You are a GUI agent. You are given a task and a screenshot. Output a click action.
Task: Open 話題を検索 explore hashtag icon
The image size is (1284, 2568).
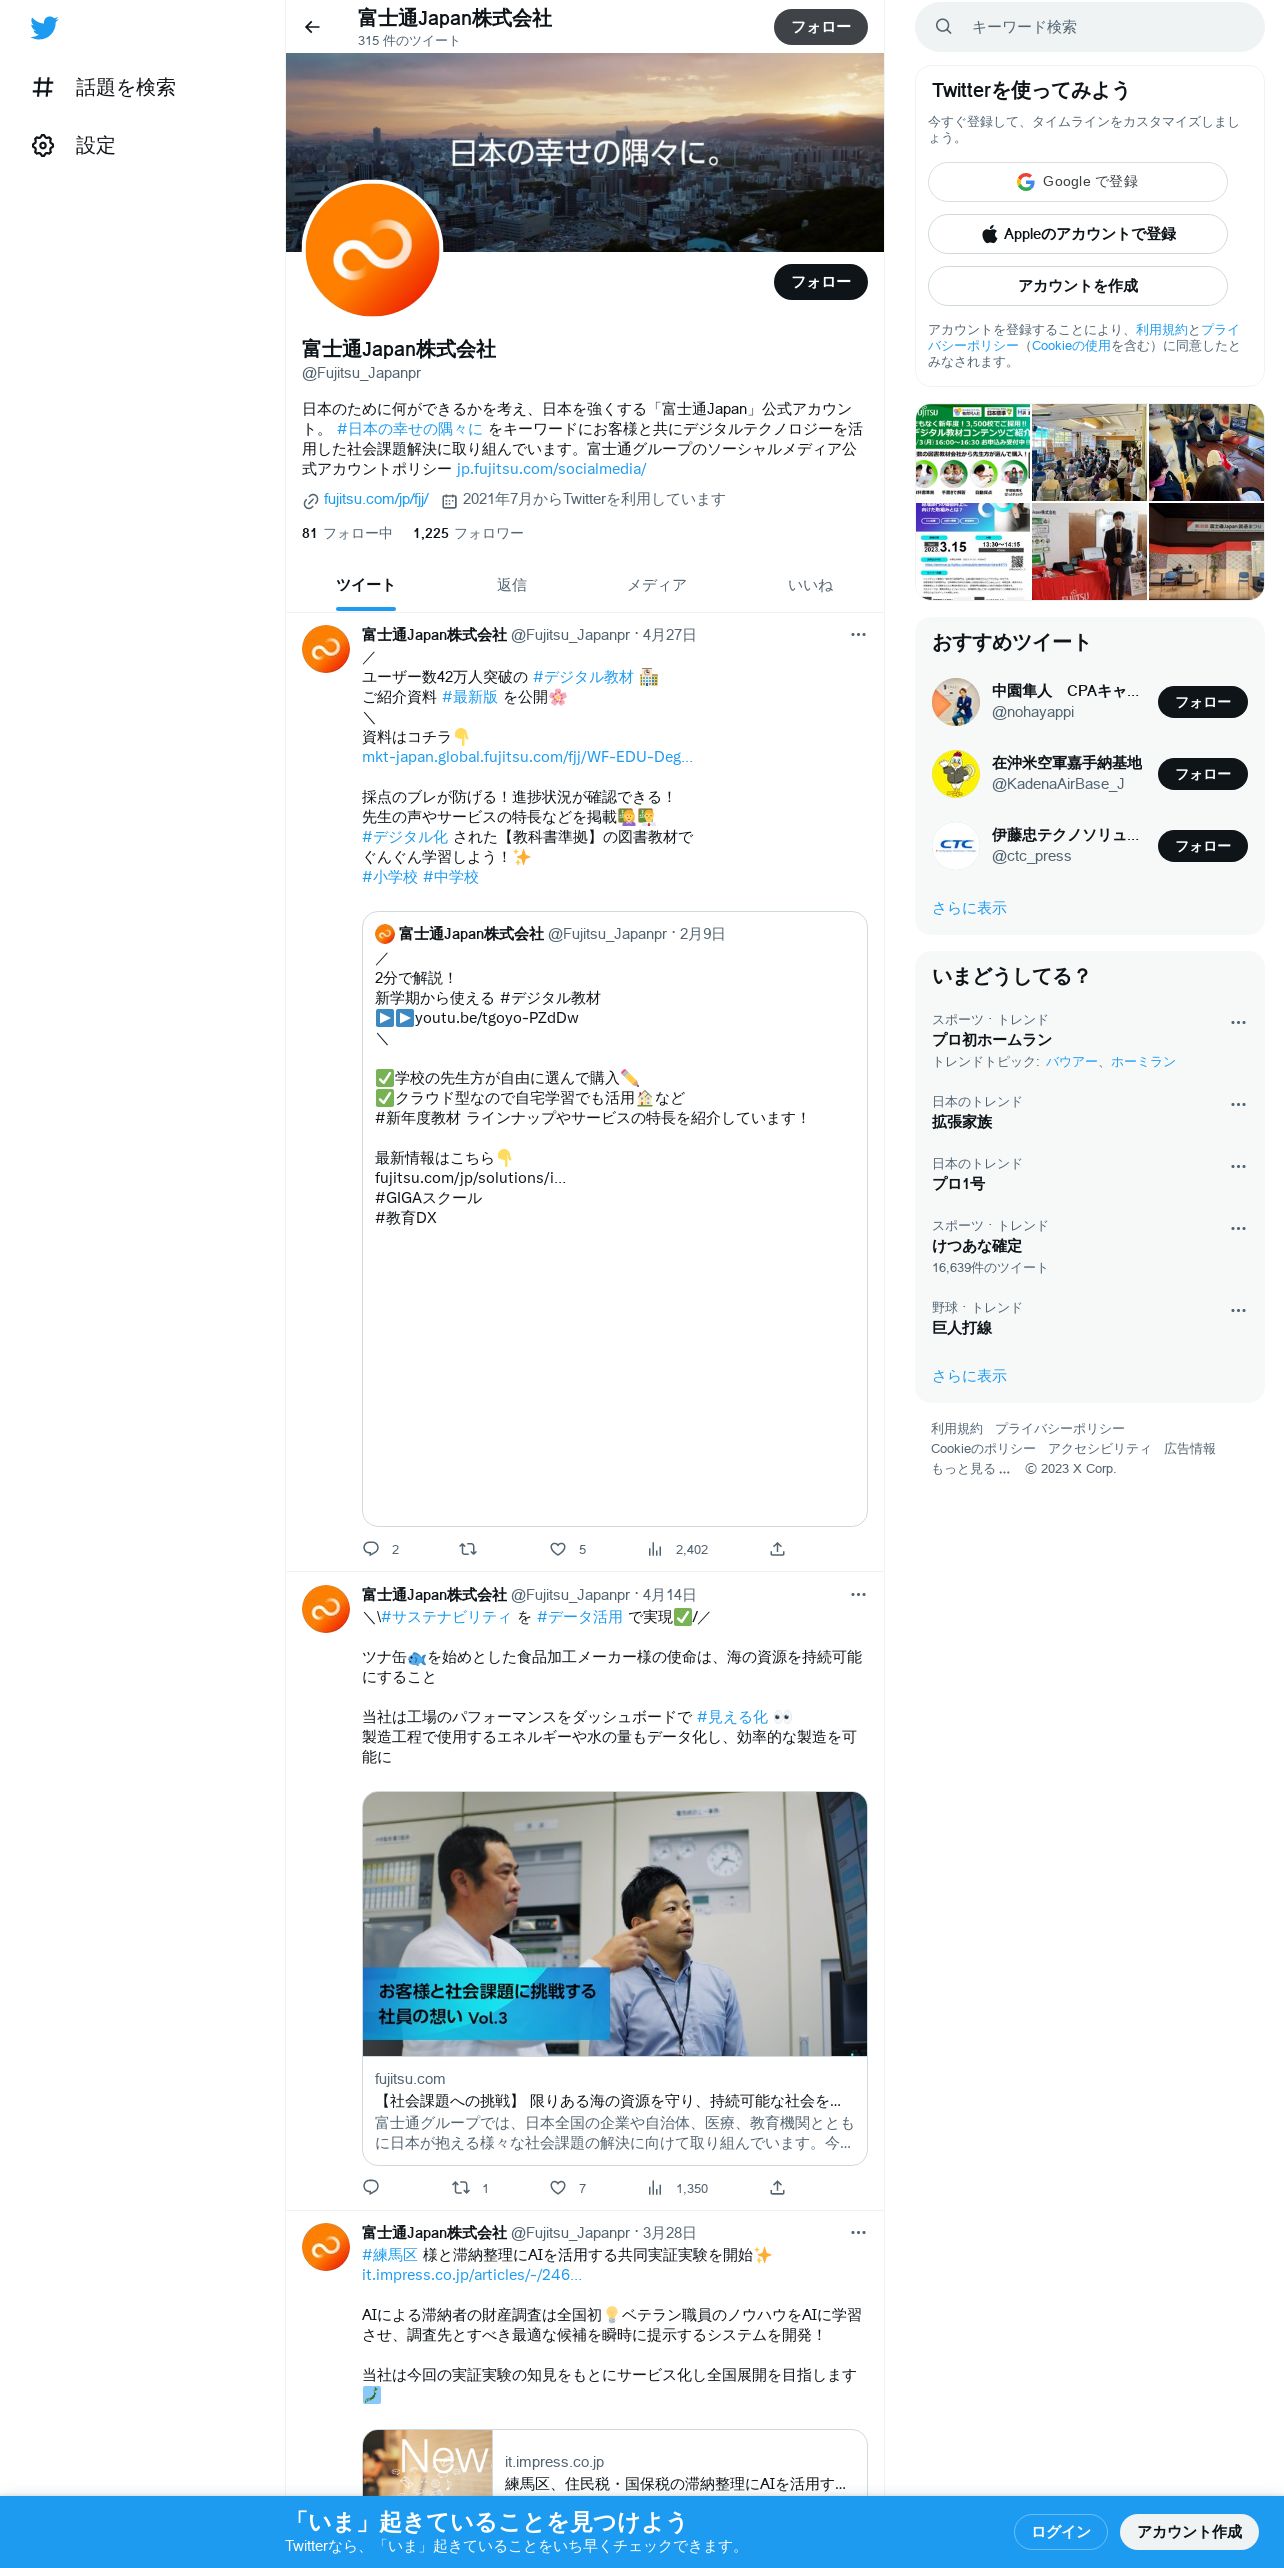43,87
